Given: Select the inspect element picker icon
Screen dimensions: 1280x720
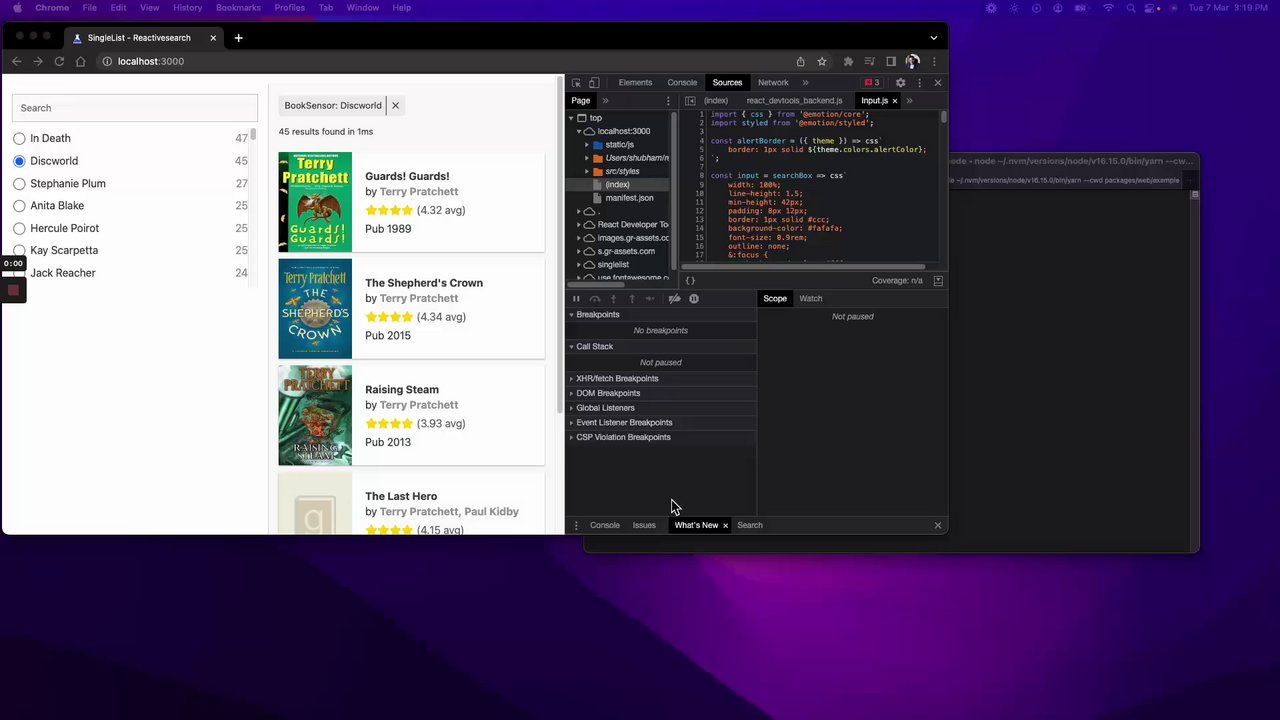Looking at the screenshot, I should [x=576, y=83].
